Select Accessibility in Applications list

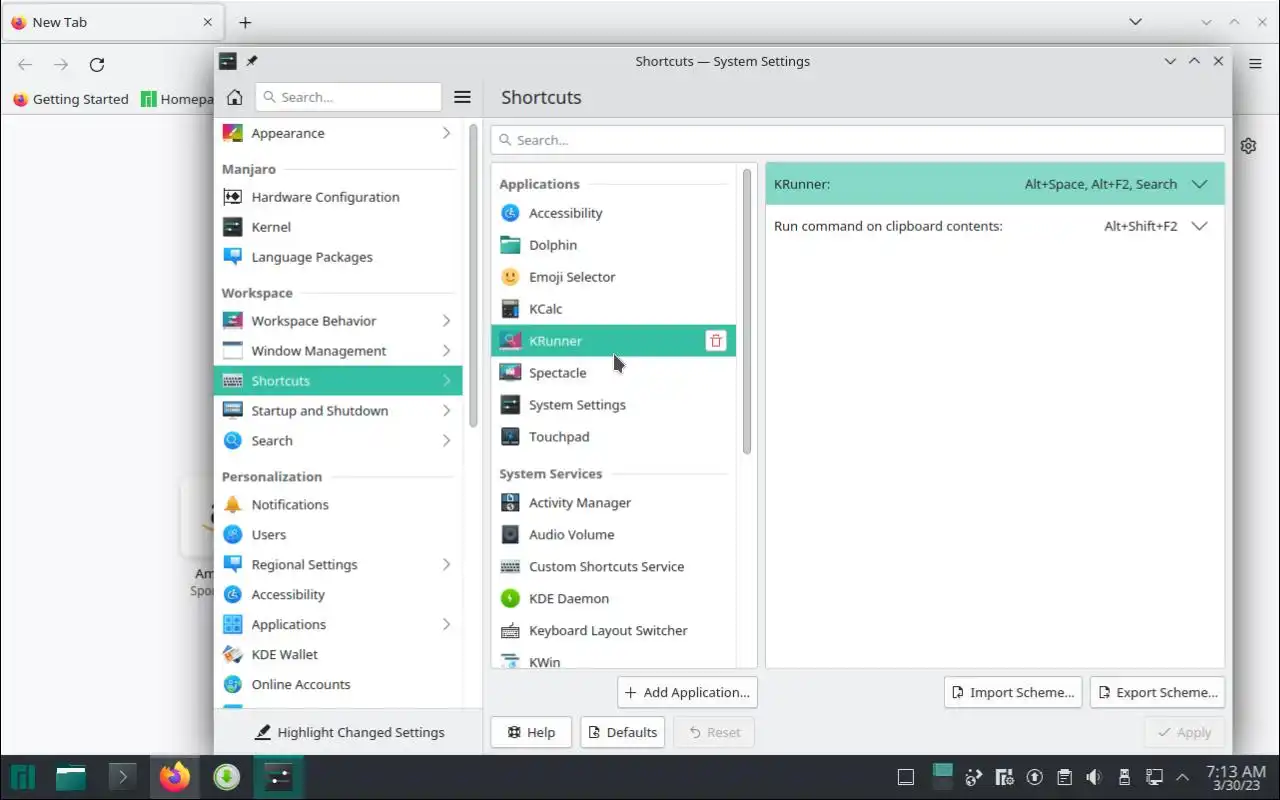(613, 213)
